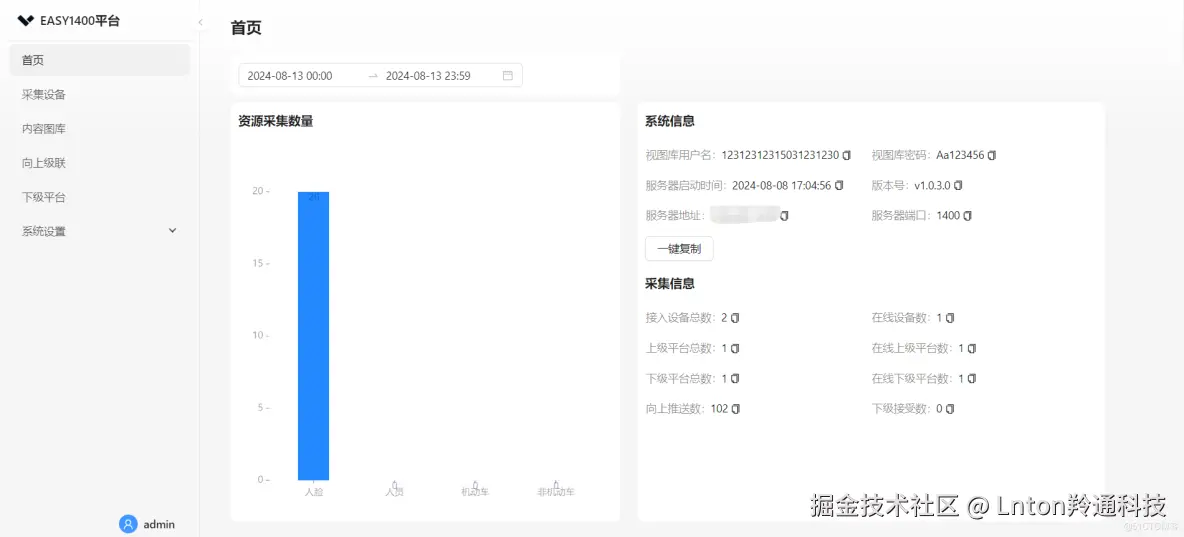Open the 内容图库 menu item
Viewport: 1184px width, 537px height.
[x=100, y=128]
